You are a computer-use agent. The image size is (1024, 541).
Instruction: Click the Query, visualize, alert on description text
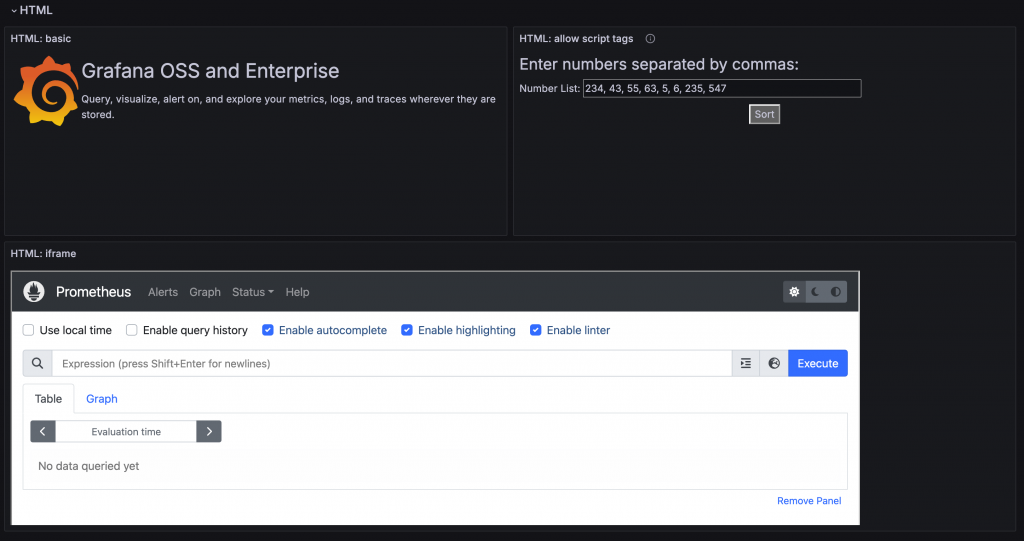[x=288, y=107]
